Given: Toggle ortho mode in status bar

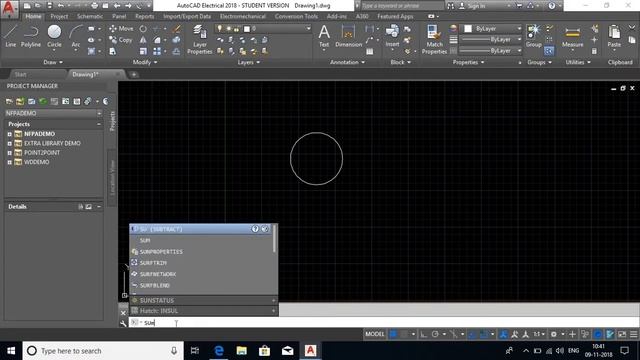Looking at the screenshot, I should [x=424, y=334].
